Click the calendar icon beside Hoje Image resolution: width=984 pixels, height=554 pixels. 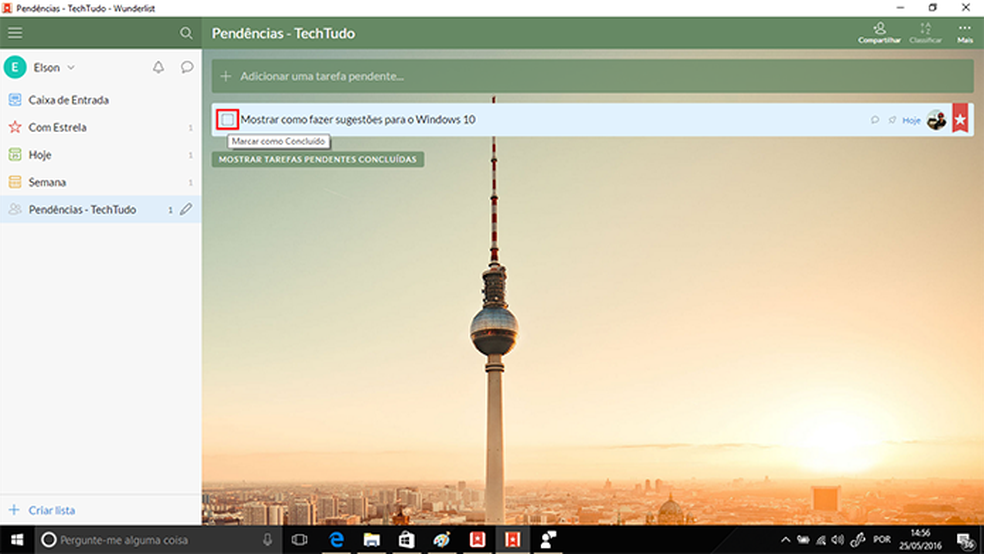15,154
